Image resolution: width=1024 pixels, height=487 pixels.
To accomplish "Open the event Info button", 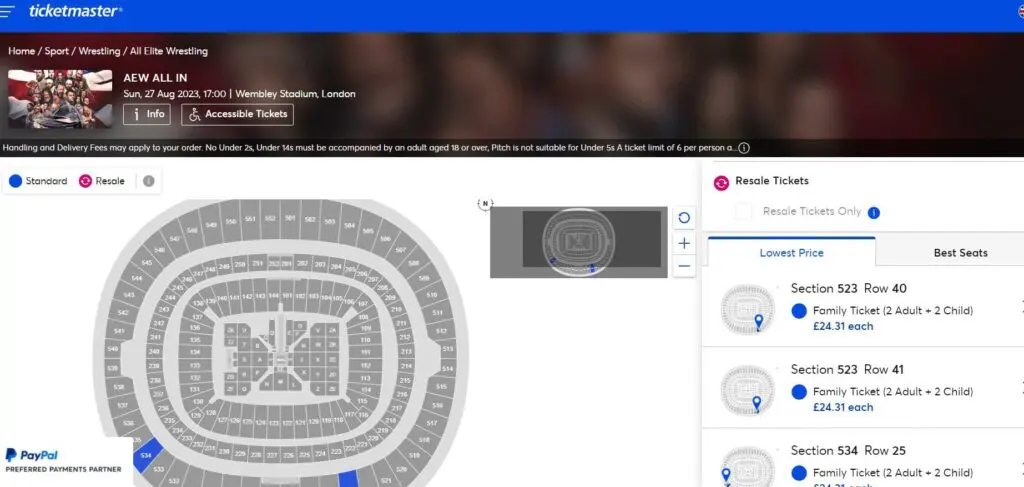I will coord(146,114).
